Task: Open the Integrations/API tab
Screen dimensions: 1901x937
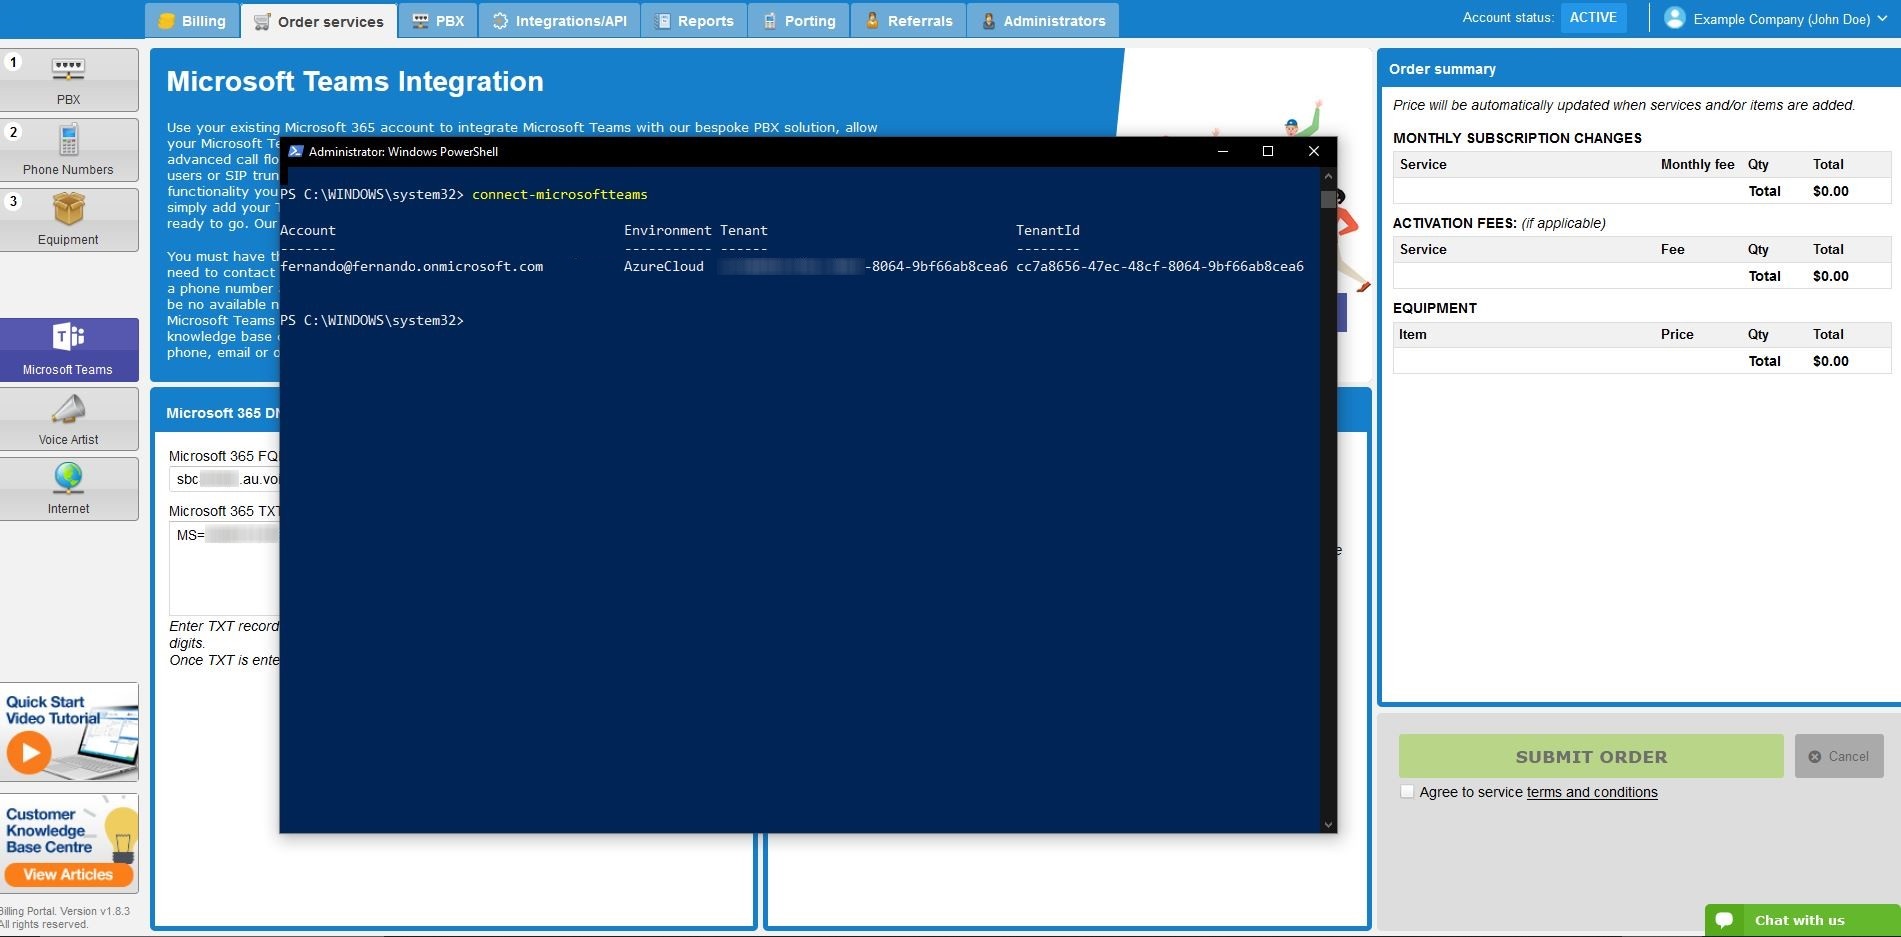Action: coord(558,19)
